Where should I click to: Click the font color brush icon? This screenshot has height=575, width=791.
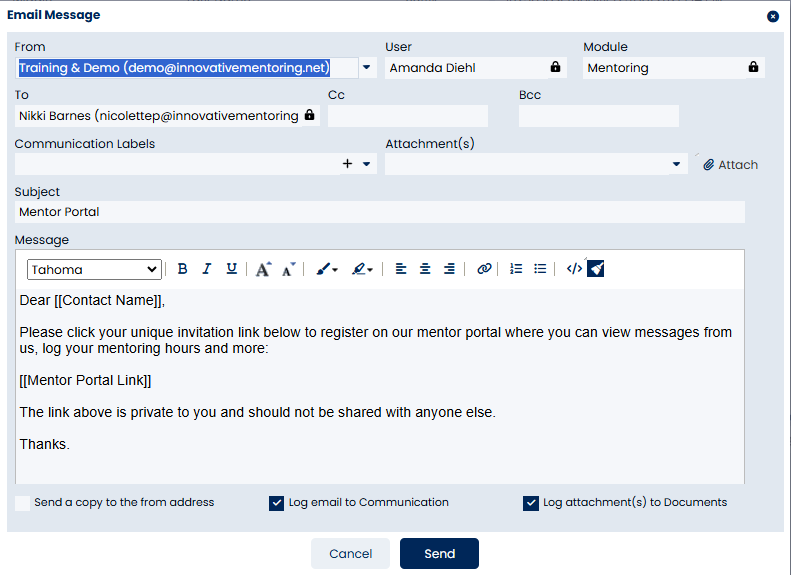pos(323,269)
